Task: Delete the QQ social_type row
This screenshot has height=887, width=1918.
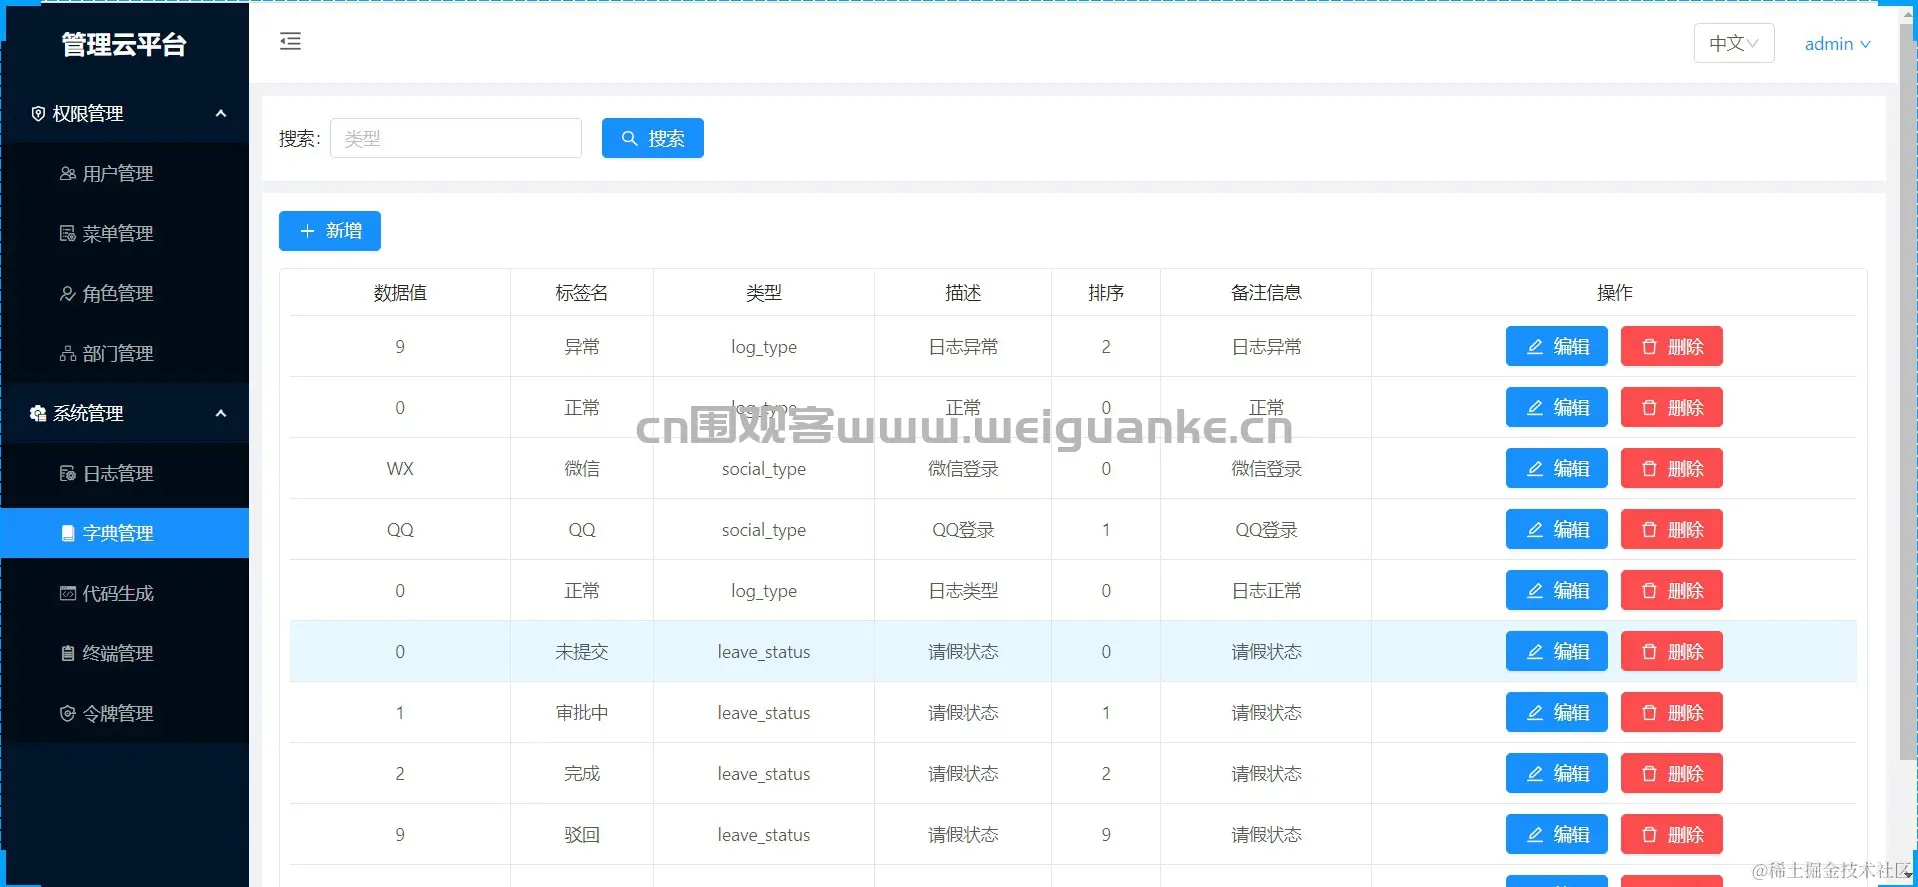Action: click(x=1671, y=530)
